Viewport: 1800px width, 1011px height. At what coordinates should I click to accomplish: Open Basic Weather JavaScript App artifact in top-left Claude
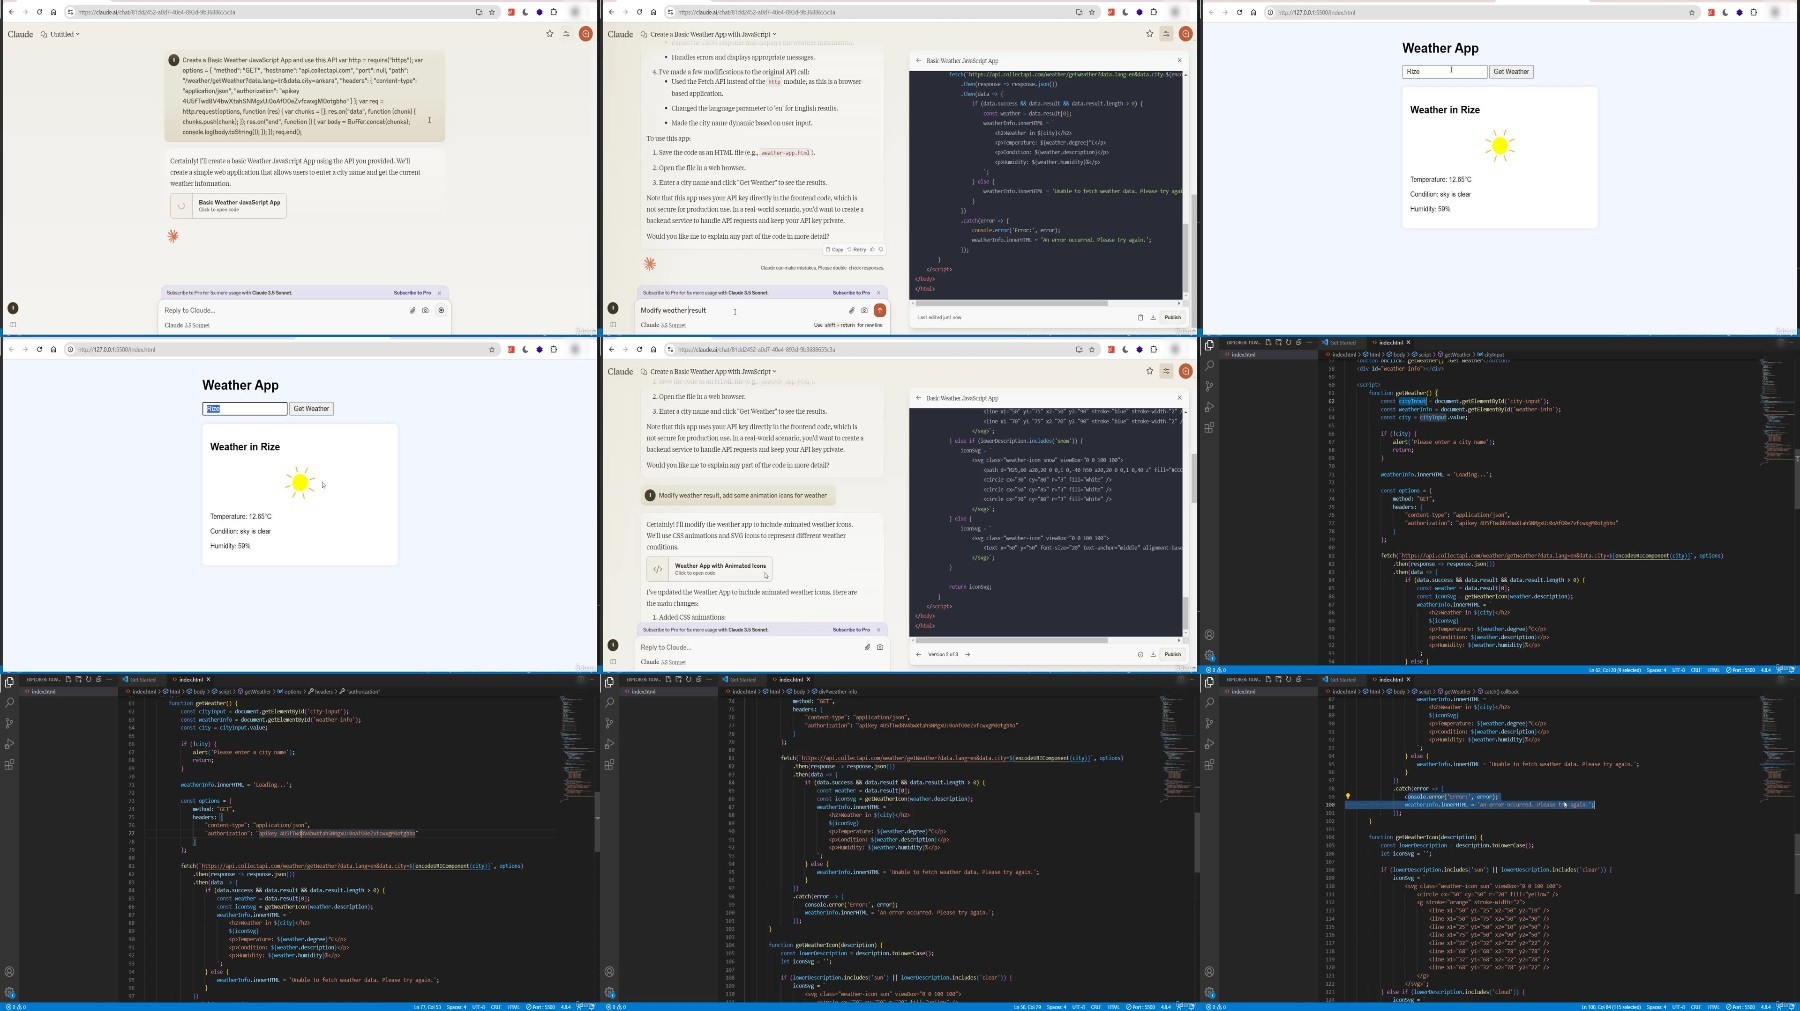coord(228,205)
